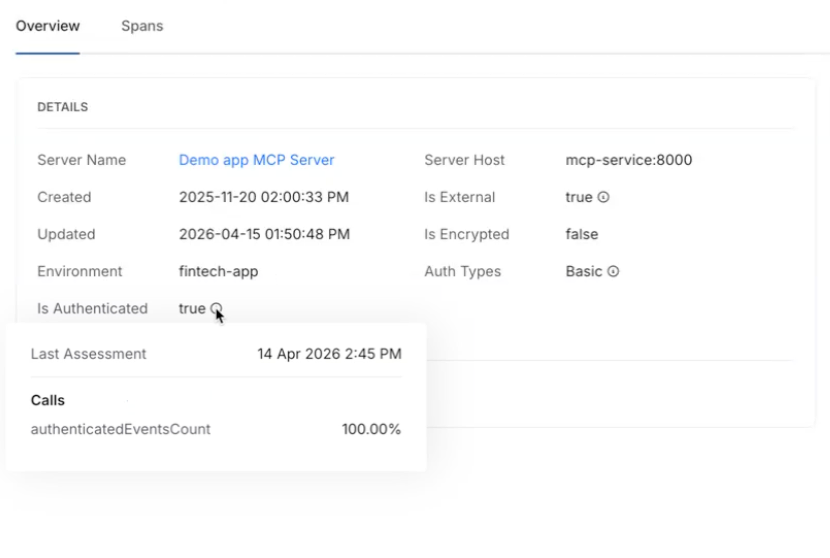Select the mcp-service:8000 server host value
830x558 pixels.
[628, 160]
